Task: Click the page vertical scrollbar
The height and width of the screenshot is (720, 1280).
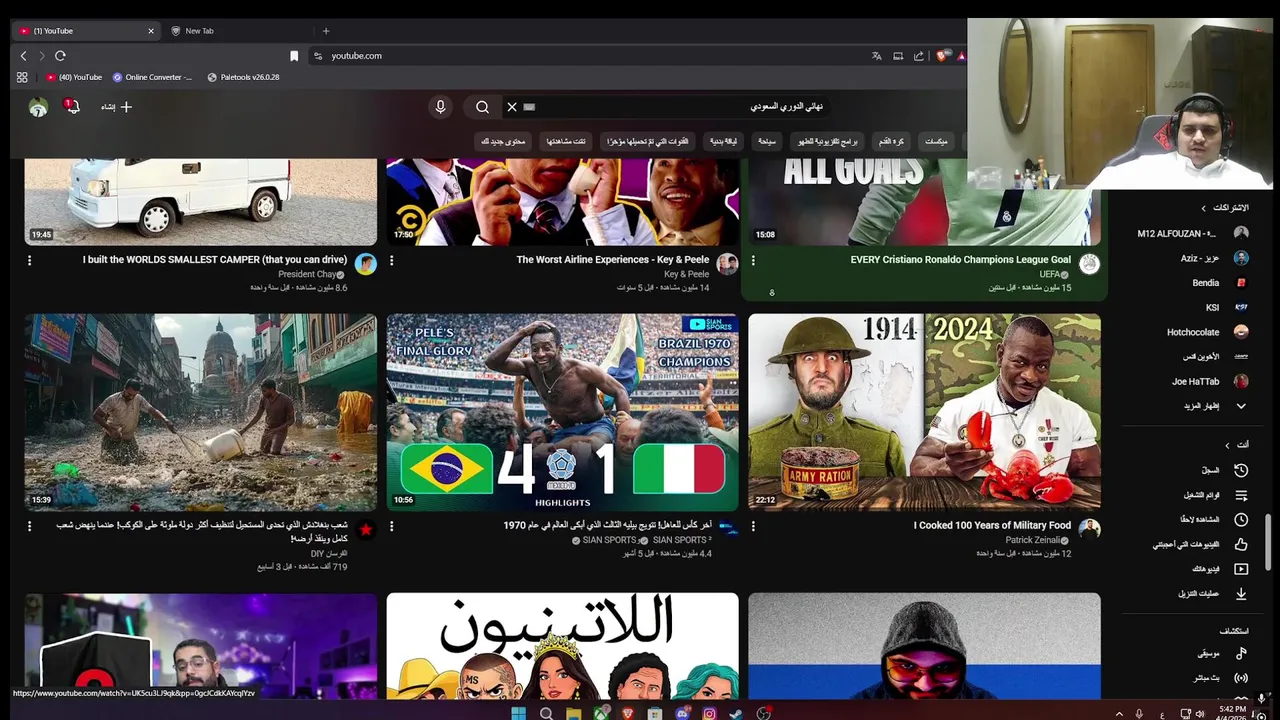Action: tap(1270, 542)
